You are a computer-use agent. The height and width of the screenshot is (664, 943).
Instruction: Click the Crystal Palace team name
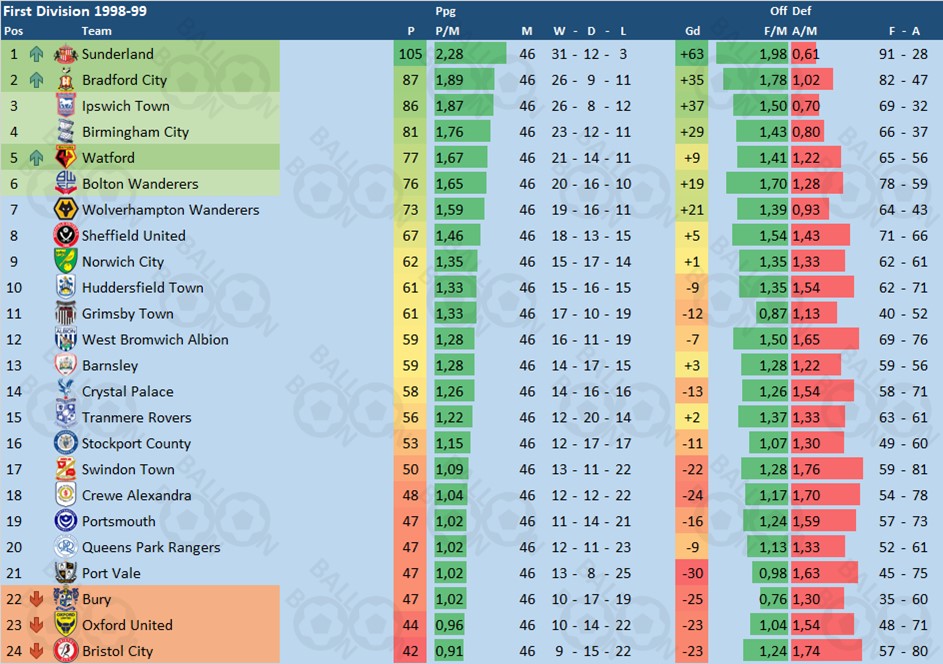tap(127, 392)
